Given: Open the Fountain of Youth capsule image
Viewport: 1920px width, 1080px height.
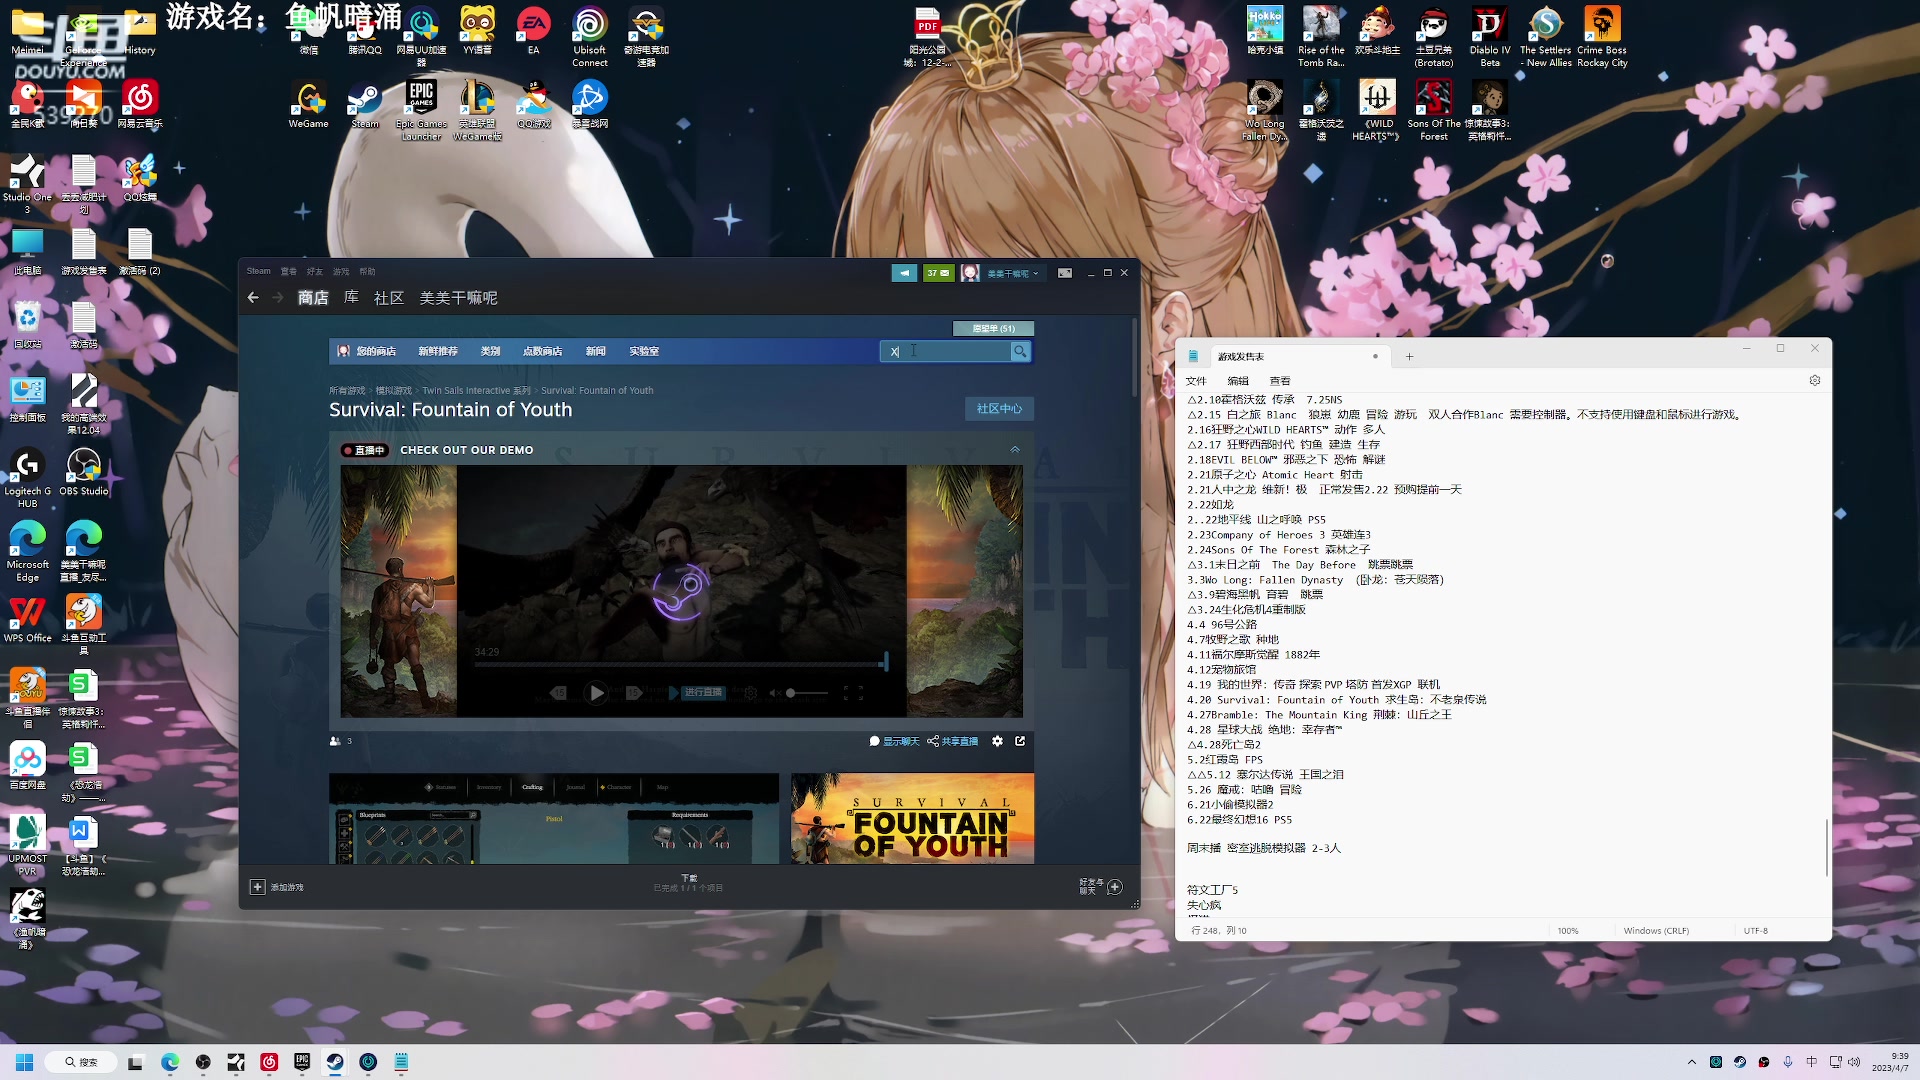Looking at the screenshot, I should tap(912, 818).
